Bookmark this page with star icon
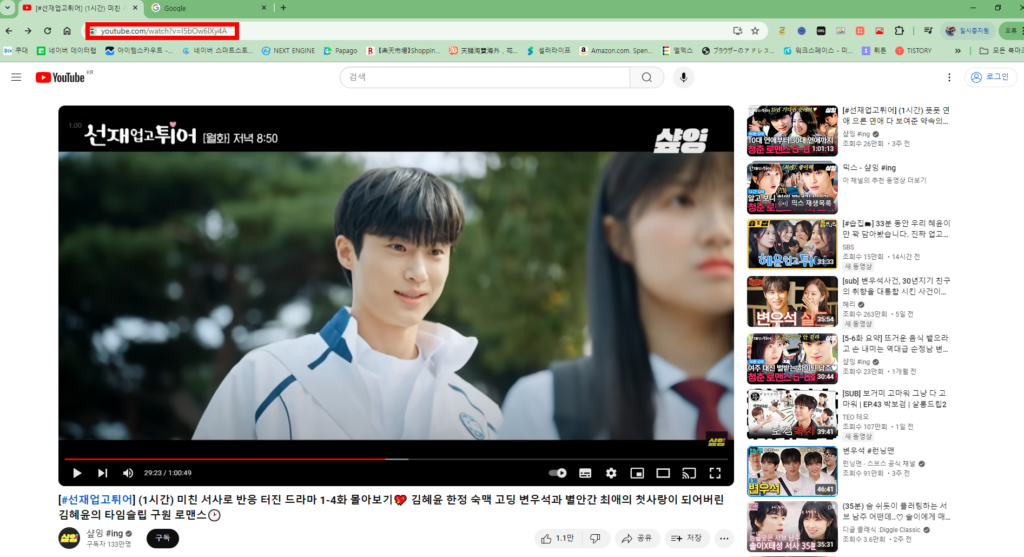1024x557 pixels. coord(756,31)
